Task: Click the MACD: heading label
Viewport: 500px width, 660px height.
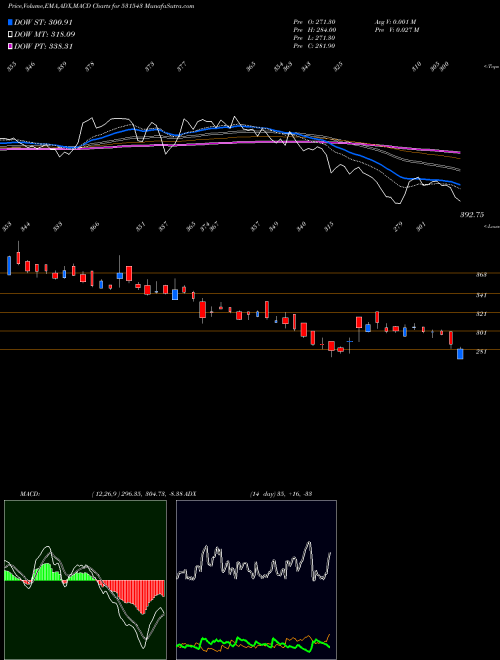Action: point(29,494)
